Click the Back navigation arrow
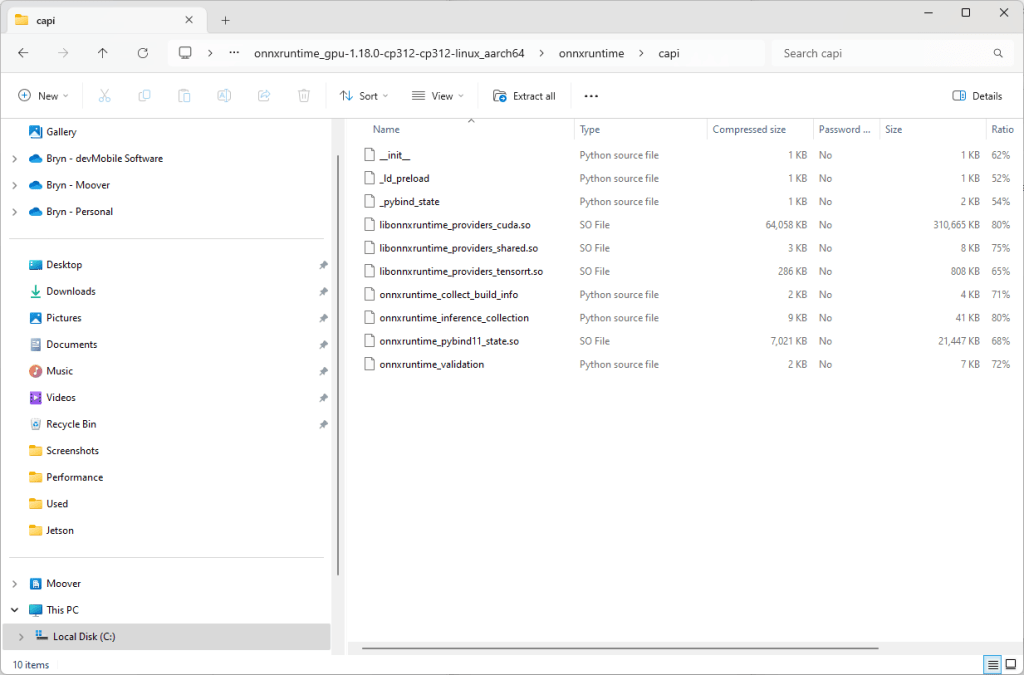 coord(23,53)
